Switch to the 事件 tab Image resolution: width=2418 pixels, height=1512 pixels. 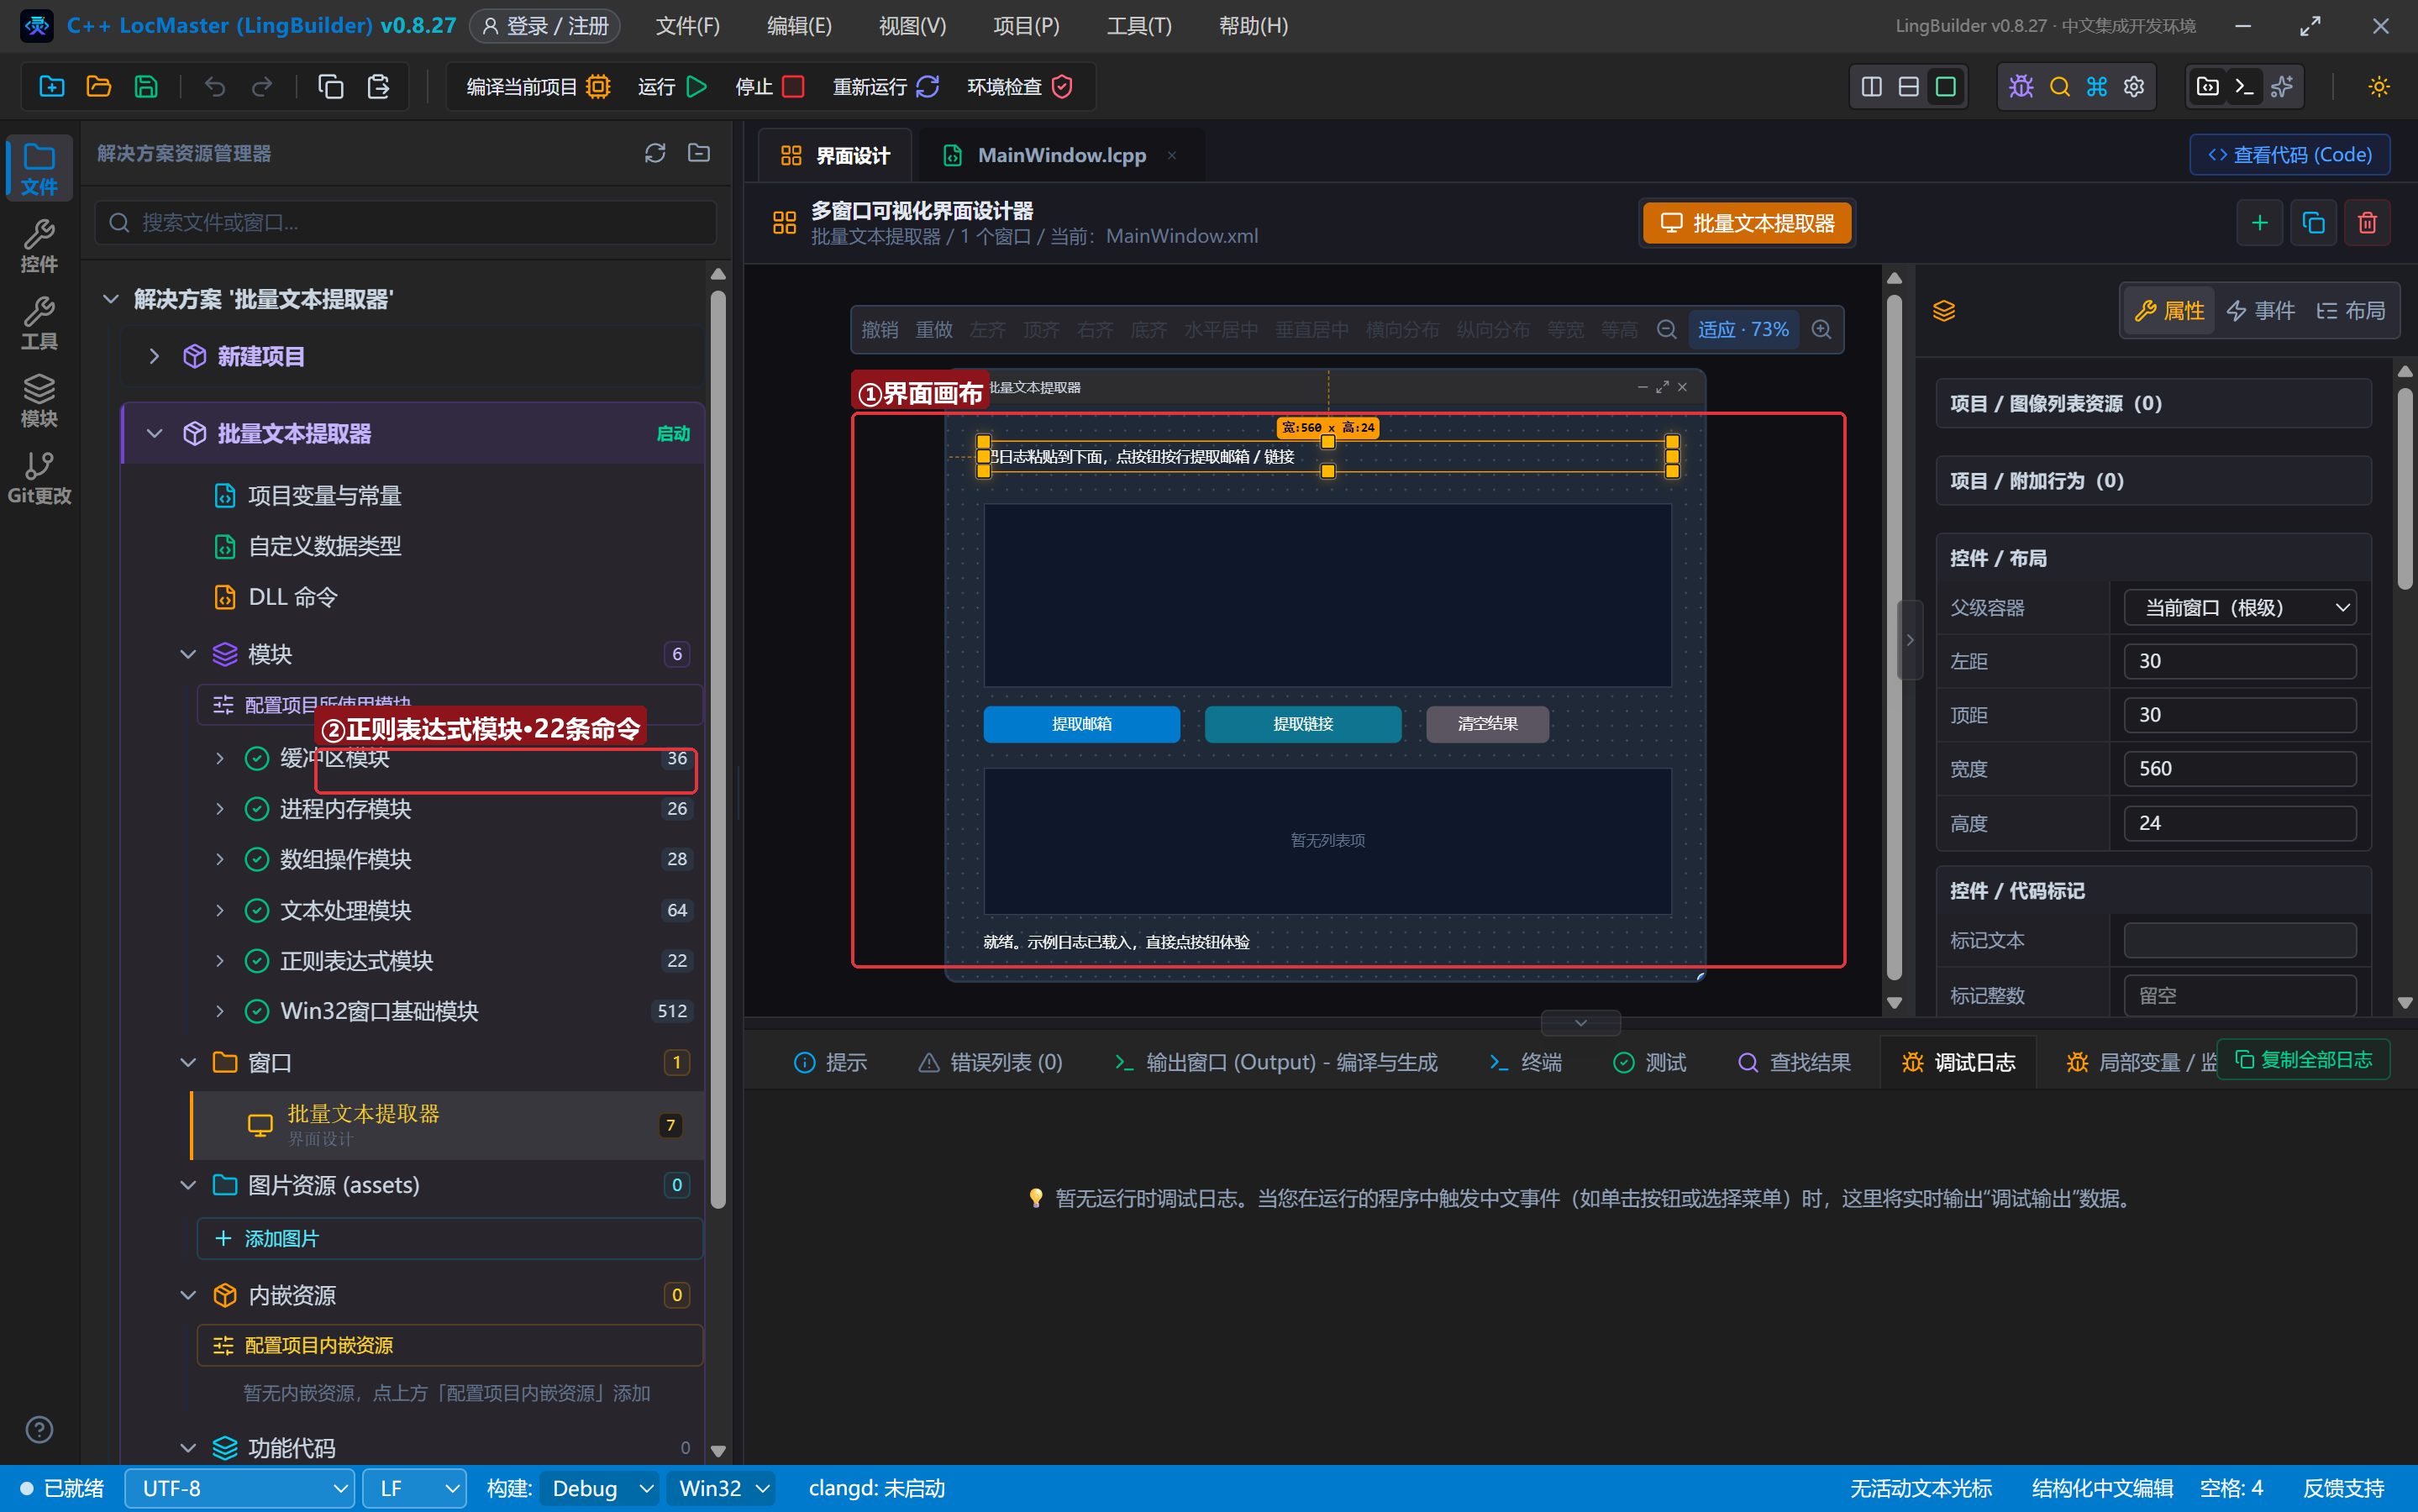pyautogui.click(x=2260, y=311)
